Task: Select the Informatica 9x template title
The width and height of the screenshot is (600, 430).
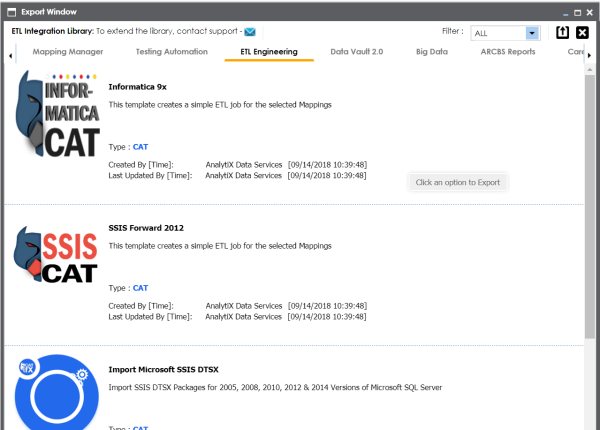Action: 137,86
